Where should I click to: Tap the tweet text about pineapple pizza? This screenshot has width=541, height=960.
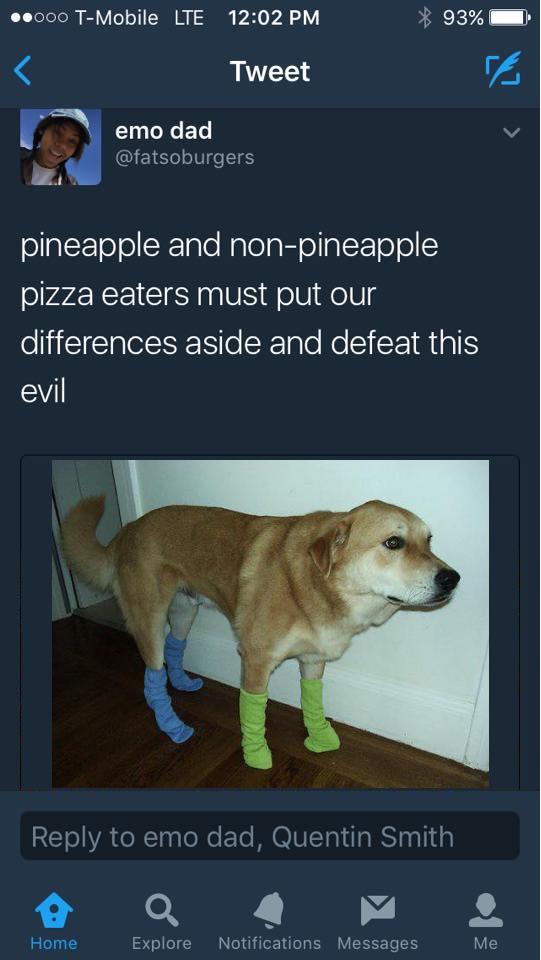coord(250,318)
